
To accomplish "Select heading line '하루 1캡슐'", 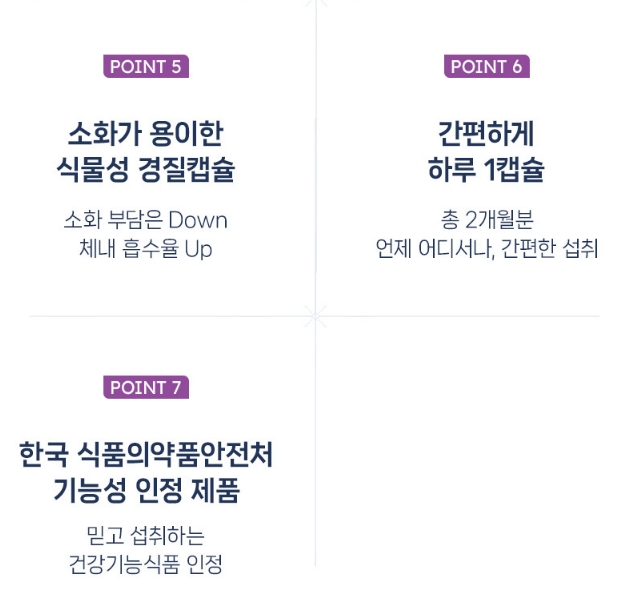I will pos(486,169).
